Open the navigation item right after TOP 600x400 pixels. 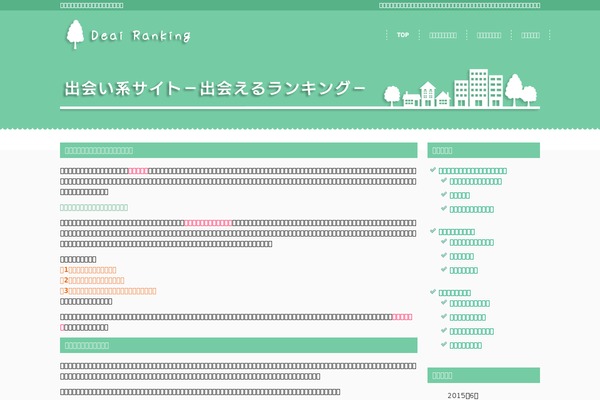tap(443, 35)
